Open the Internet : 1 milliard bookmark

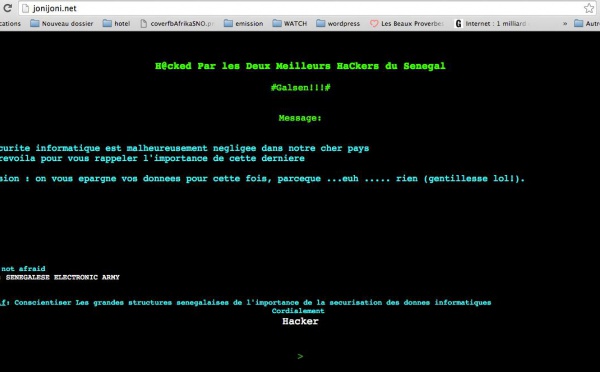(490, 23)
